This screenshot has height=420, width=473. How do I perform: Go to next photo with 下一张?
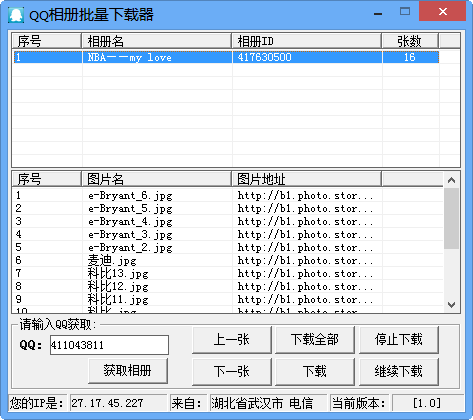pyautogui.click(x=232, y=371)
